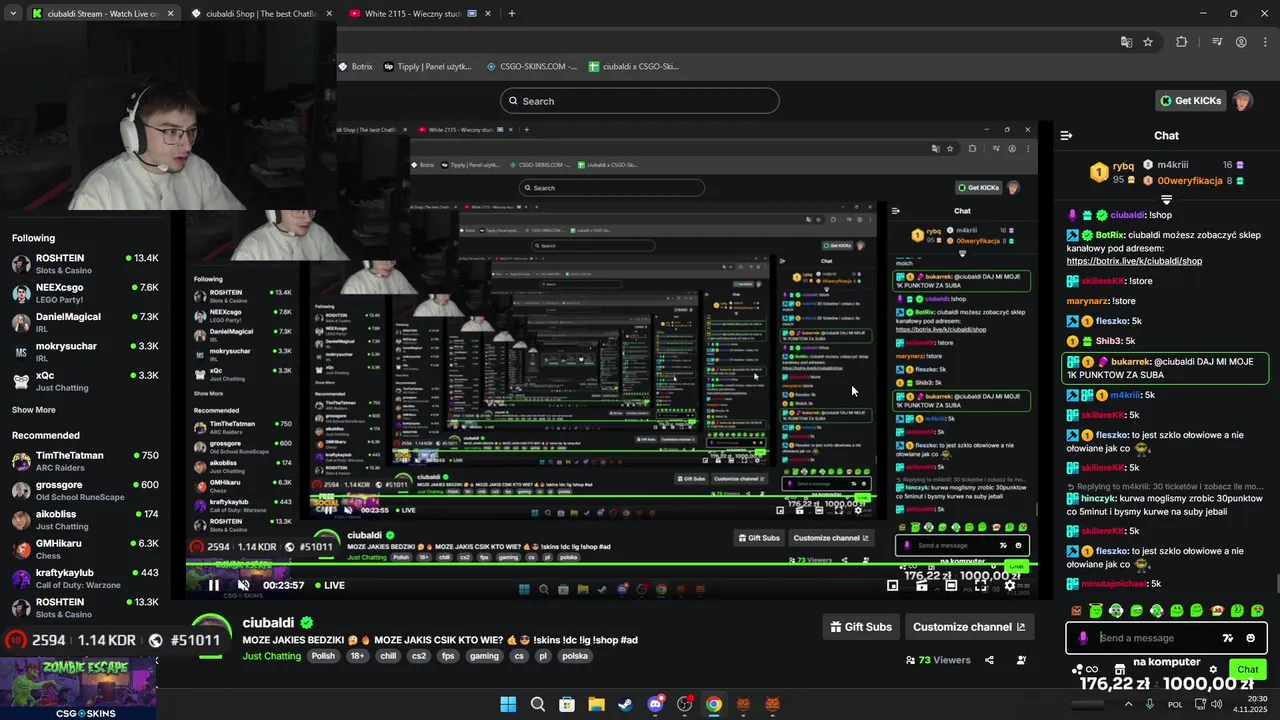The image size is (1280, 720).
Task: Focus the Kick Search field
Action: 640,101
